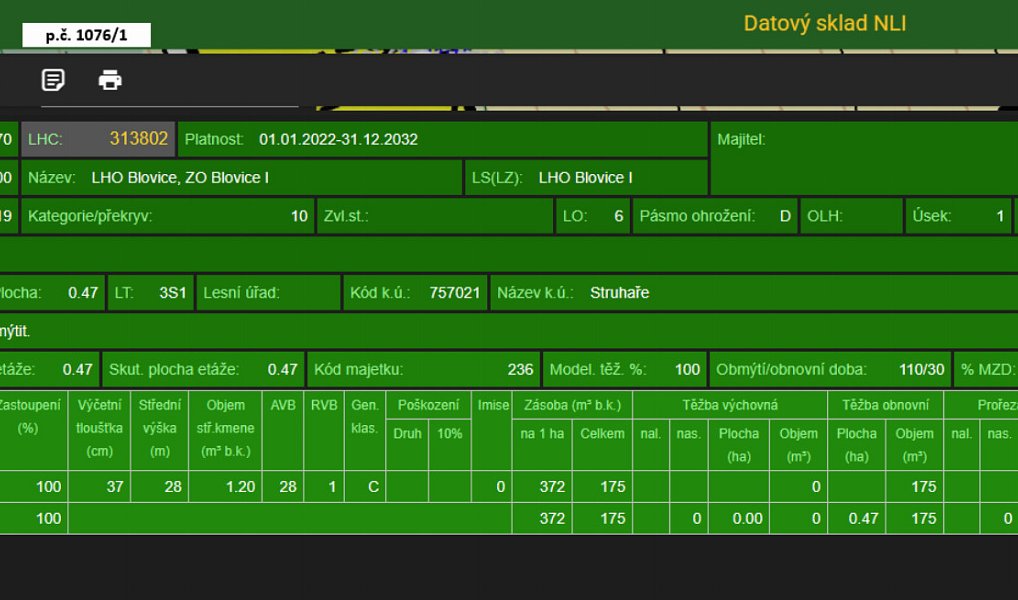
Task: Click the Výčetní tloušťka column header
Action: pyautogui.click(x=99, y=429)
